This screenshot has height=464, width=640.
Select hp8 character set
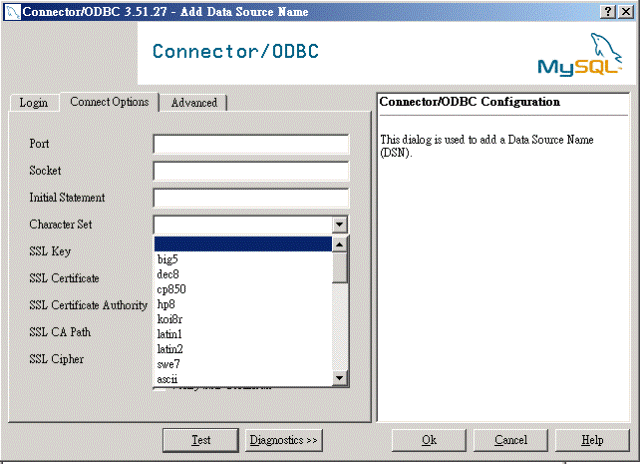(x=243, y=304)
